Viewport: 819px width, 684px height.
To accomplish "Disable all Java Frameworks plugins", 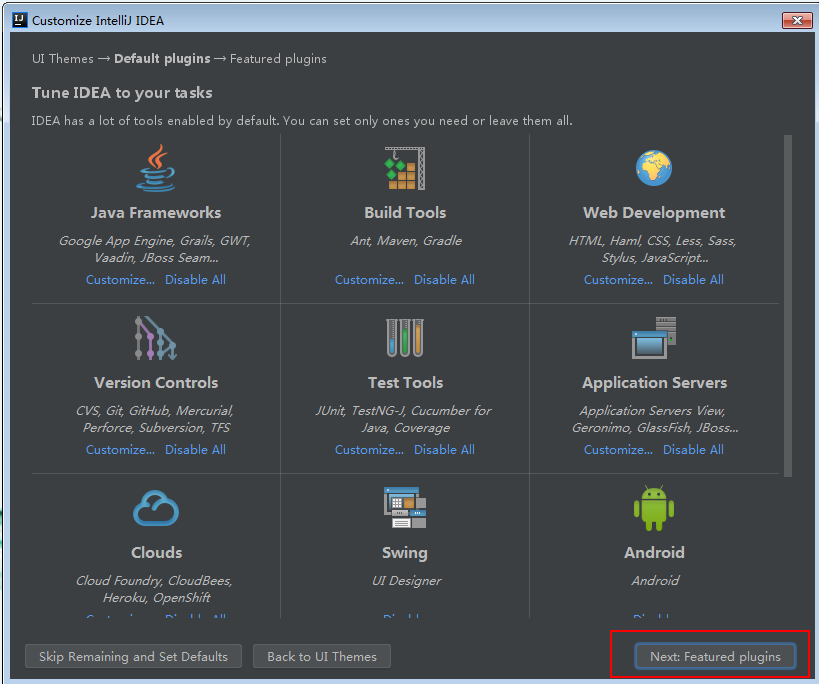I will [x=195, y=280].
